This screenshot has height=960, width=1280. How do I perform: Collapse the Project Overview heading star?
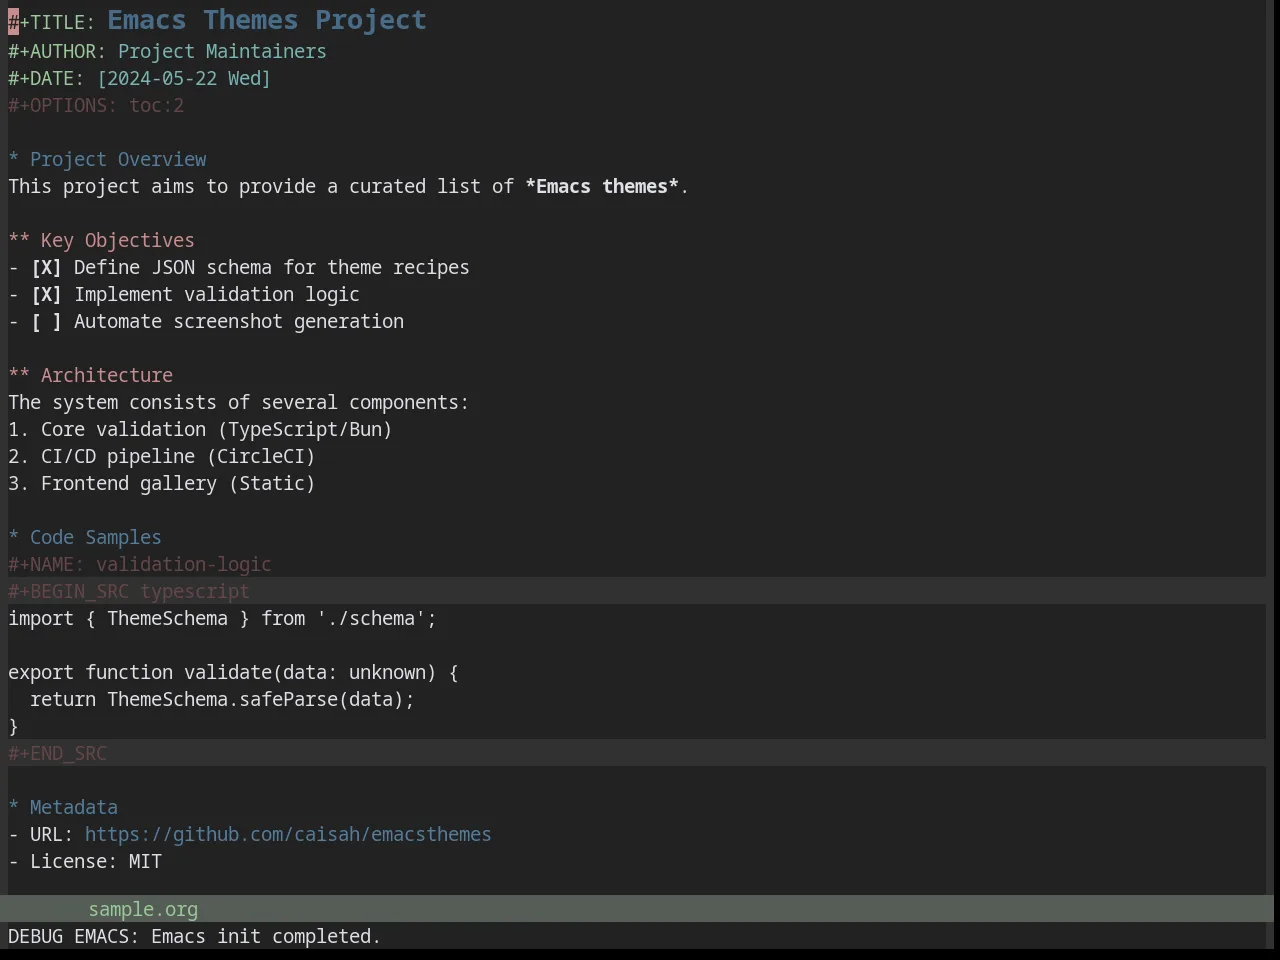[14, 159]
